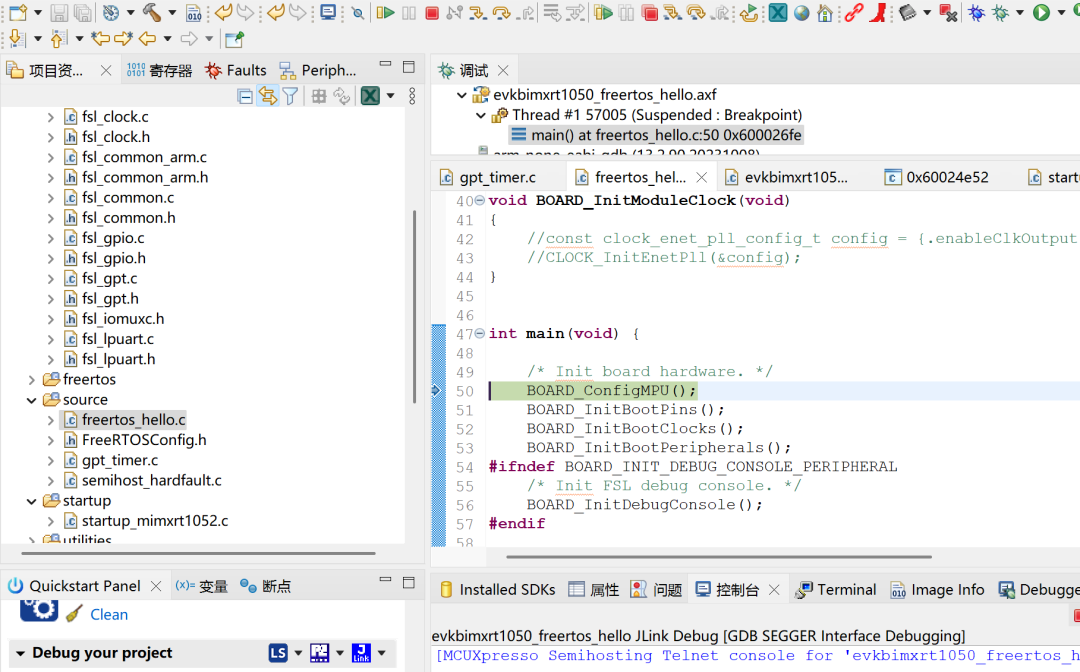This screenshot has height=672, width=1080.
Task: Open the 0x60024e52 editor tab
Action: pos(937,177)
